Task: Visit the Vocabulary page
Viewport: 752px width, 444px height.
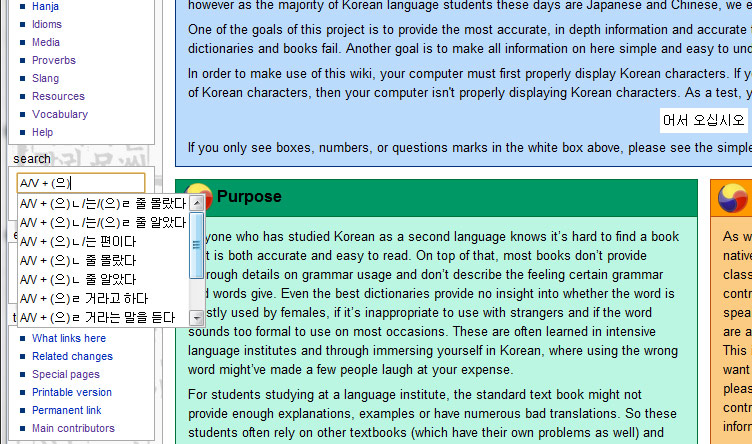Action: pos(60,114)
